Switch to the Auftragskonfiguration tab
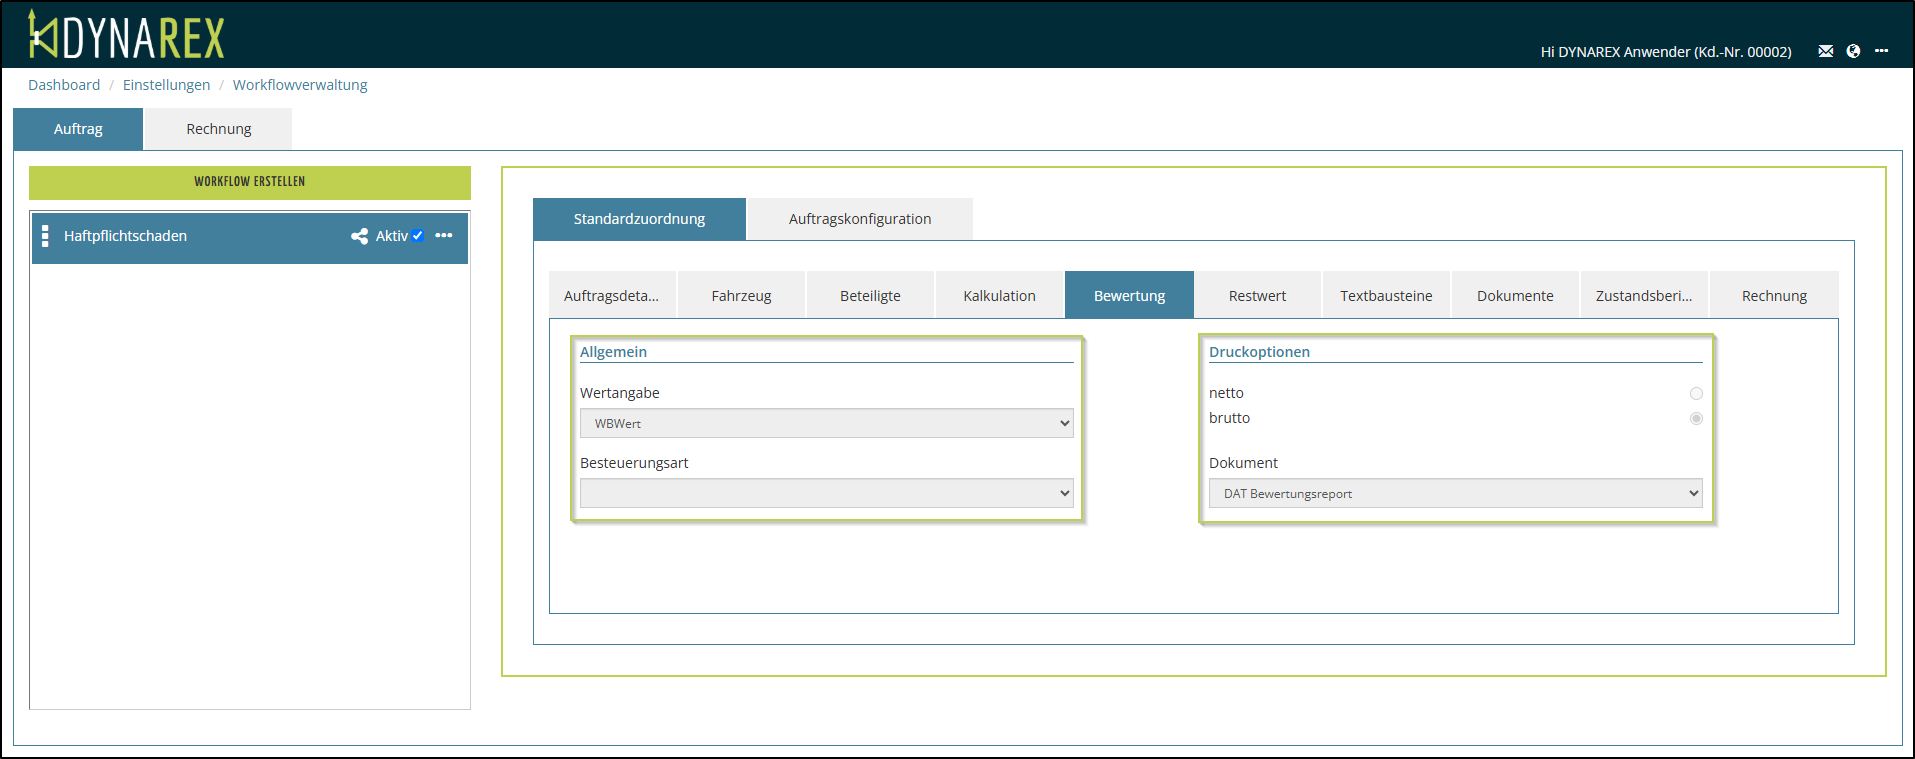The image size is (1915, 759). (x=859, y=219)
